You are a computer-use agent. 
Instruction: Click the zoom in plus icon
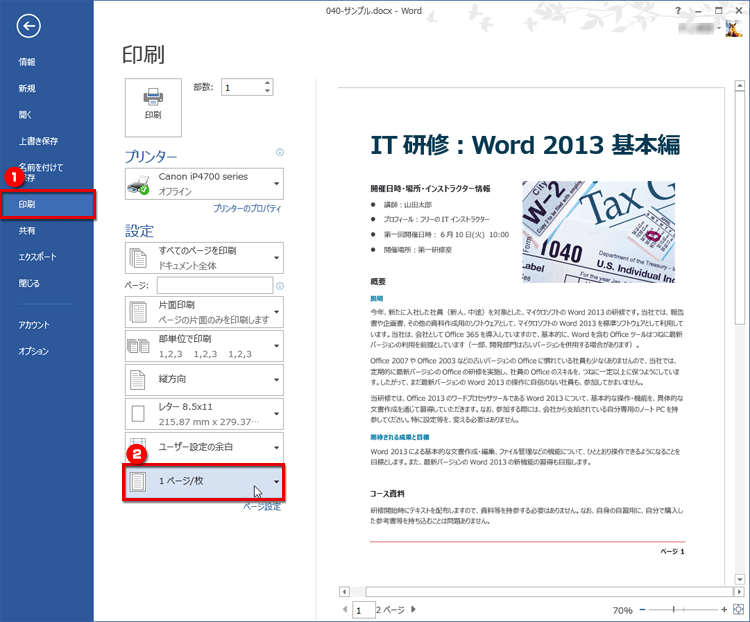(x=724, y=610)
